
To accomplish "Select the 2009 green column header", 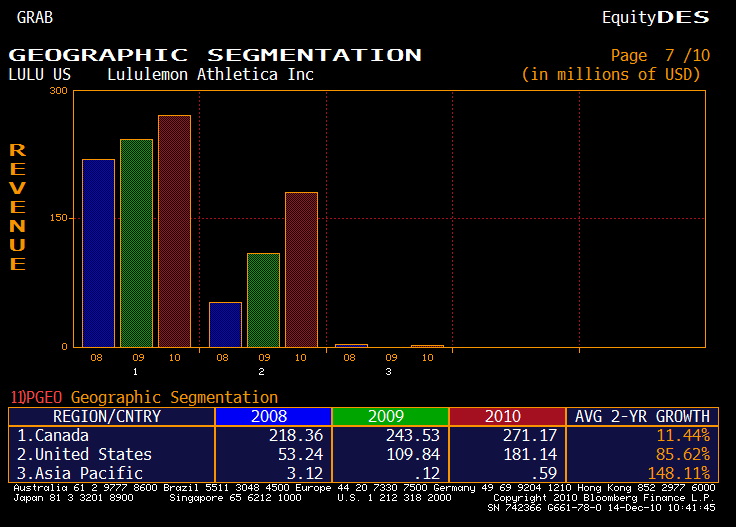I will 390,416.
